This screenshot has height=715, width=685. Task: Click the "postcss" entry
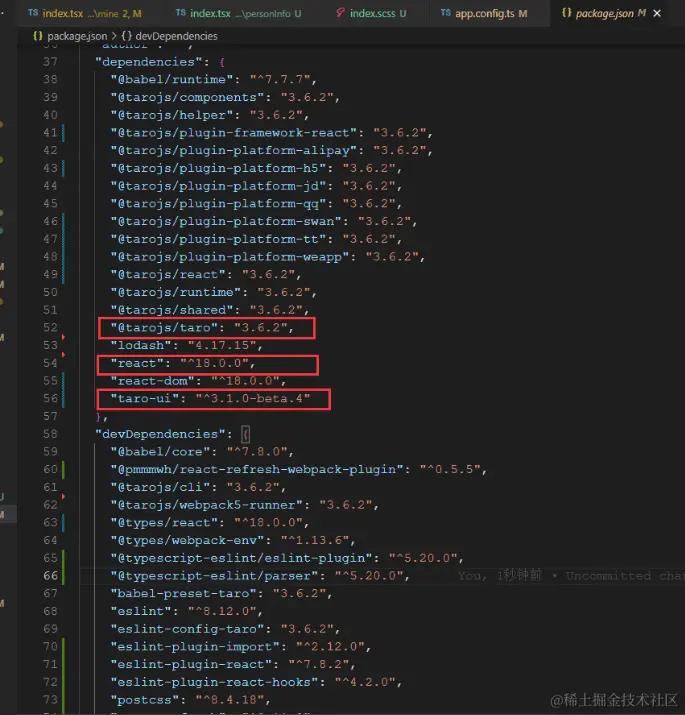[190, 700]
